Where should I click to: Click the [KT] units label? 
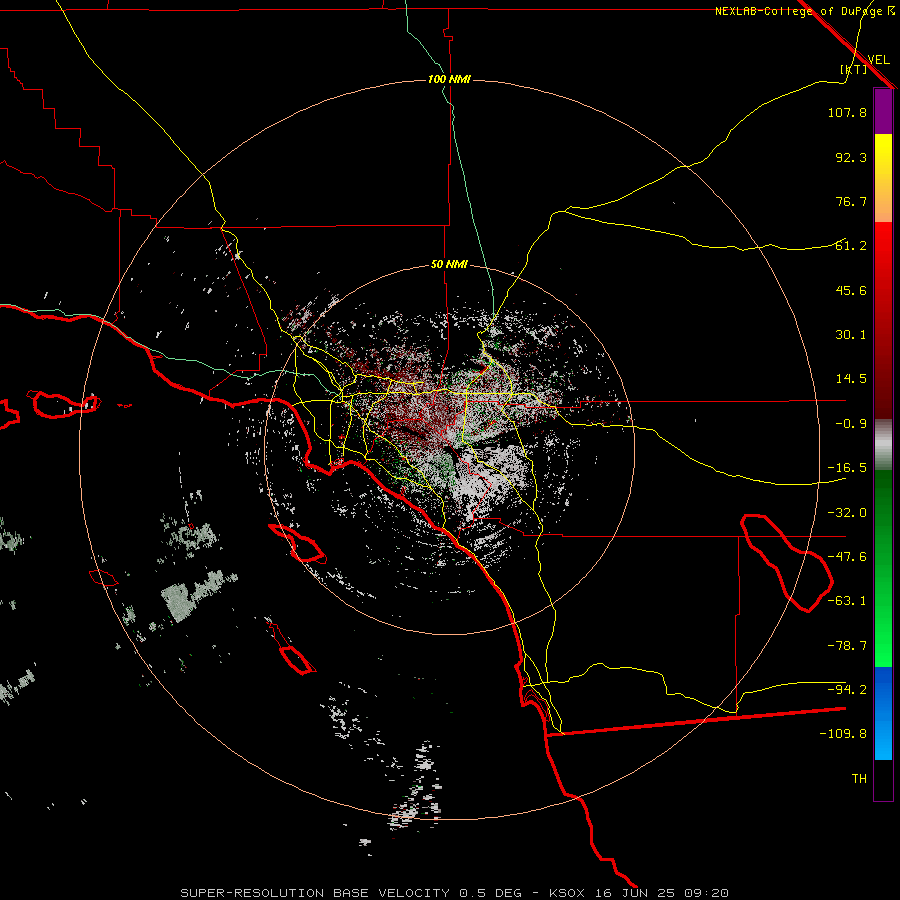pyautogui.click(x=853, y=69)
